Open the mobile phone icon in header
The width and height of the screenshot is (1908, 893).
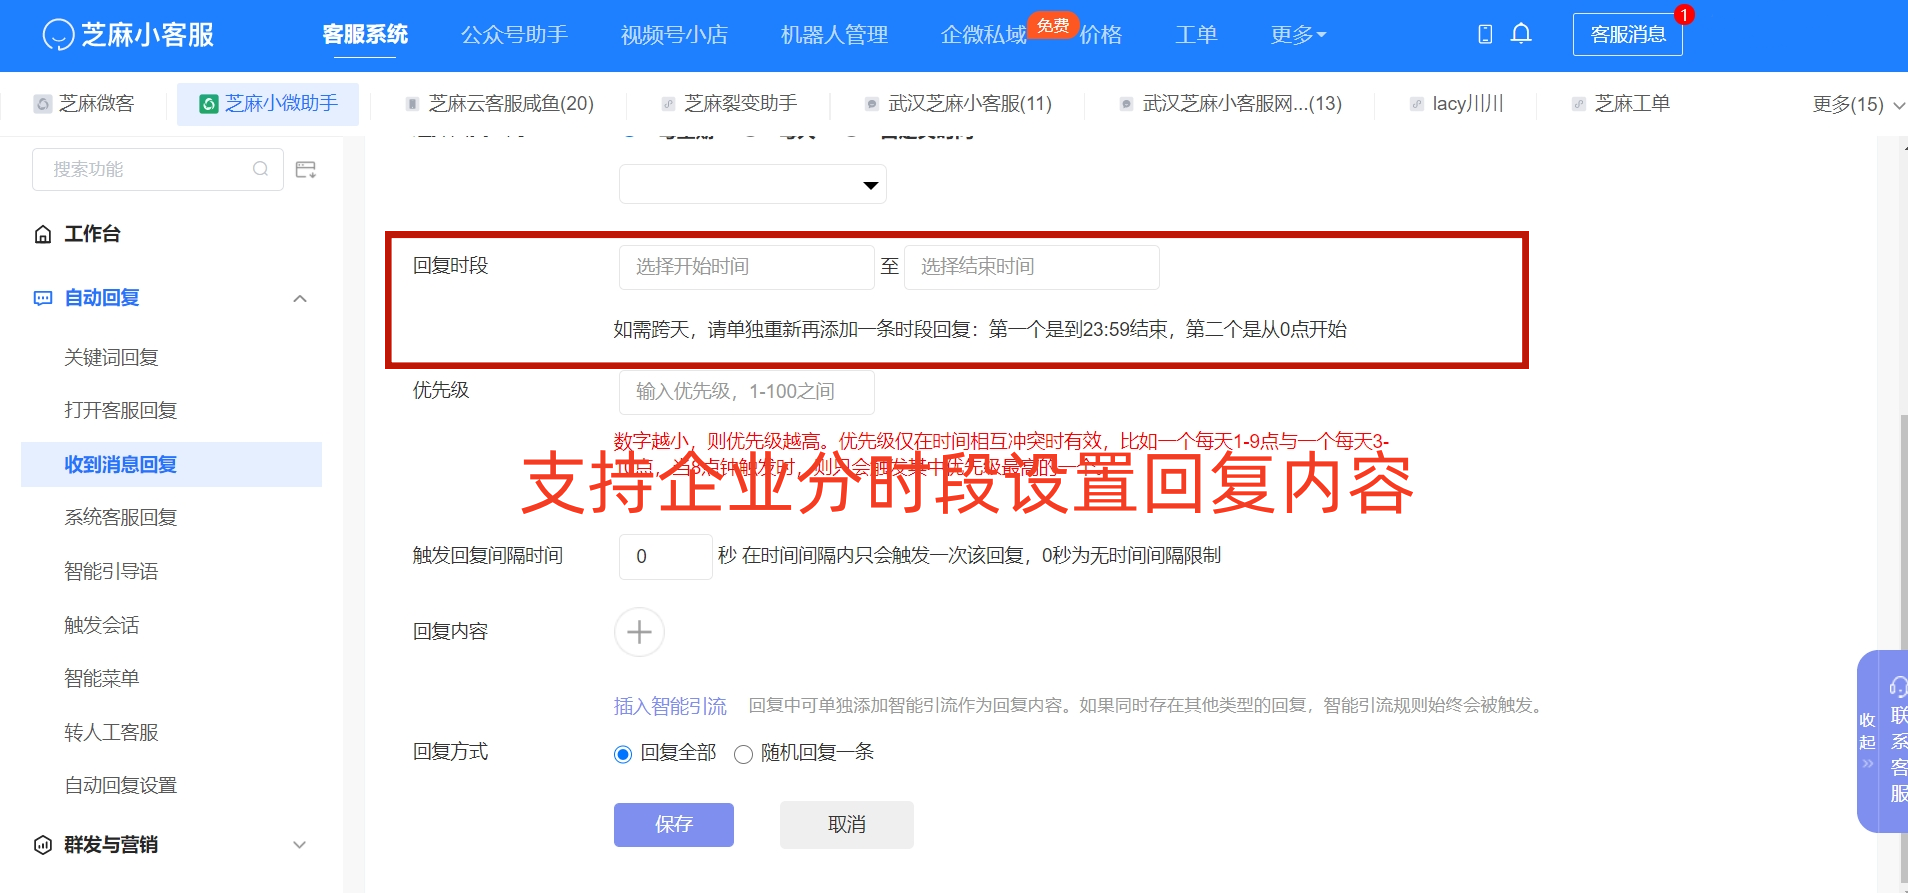click(x=1485, y=34)
